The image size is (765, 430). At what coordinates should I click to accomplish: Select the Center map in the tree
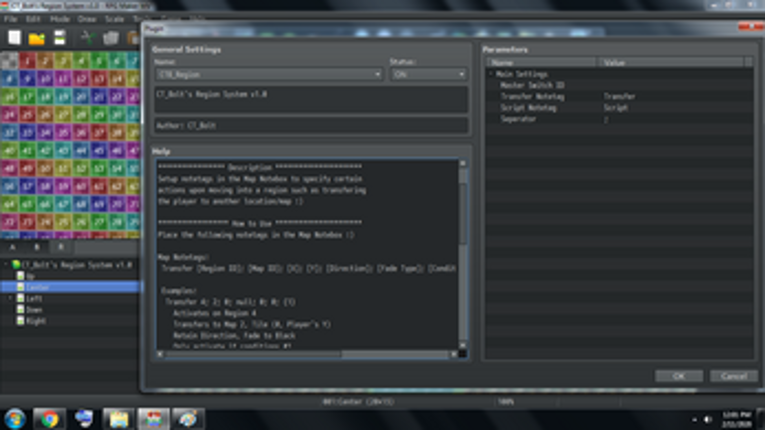pyautogui.click(x=38, y=287)
